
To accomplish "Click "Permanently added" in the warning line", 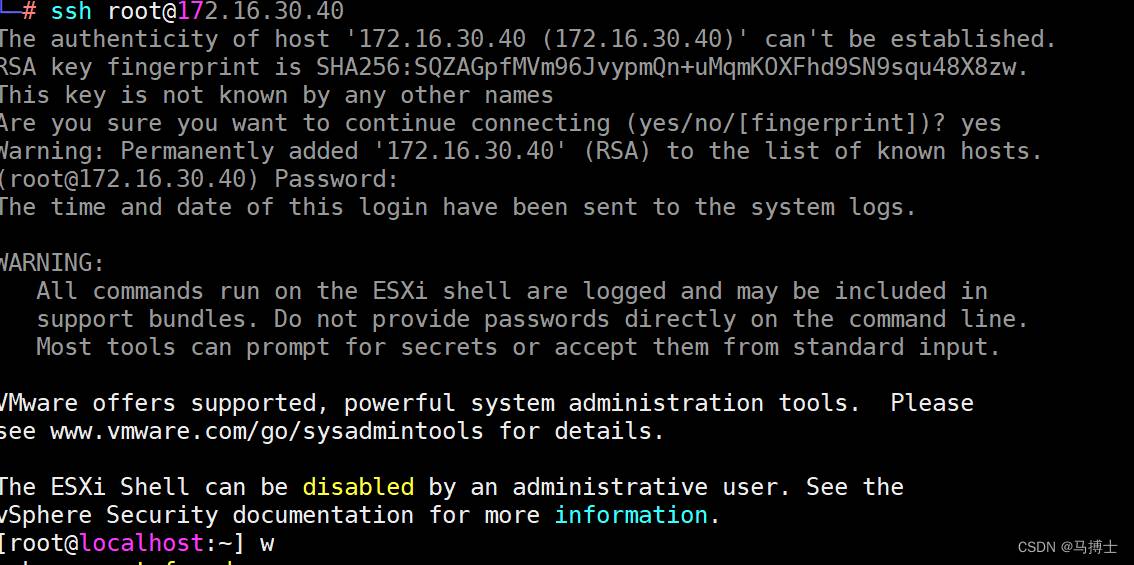I will (196, 152).
